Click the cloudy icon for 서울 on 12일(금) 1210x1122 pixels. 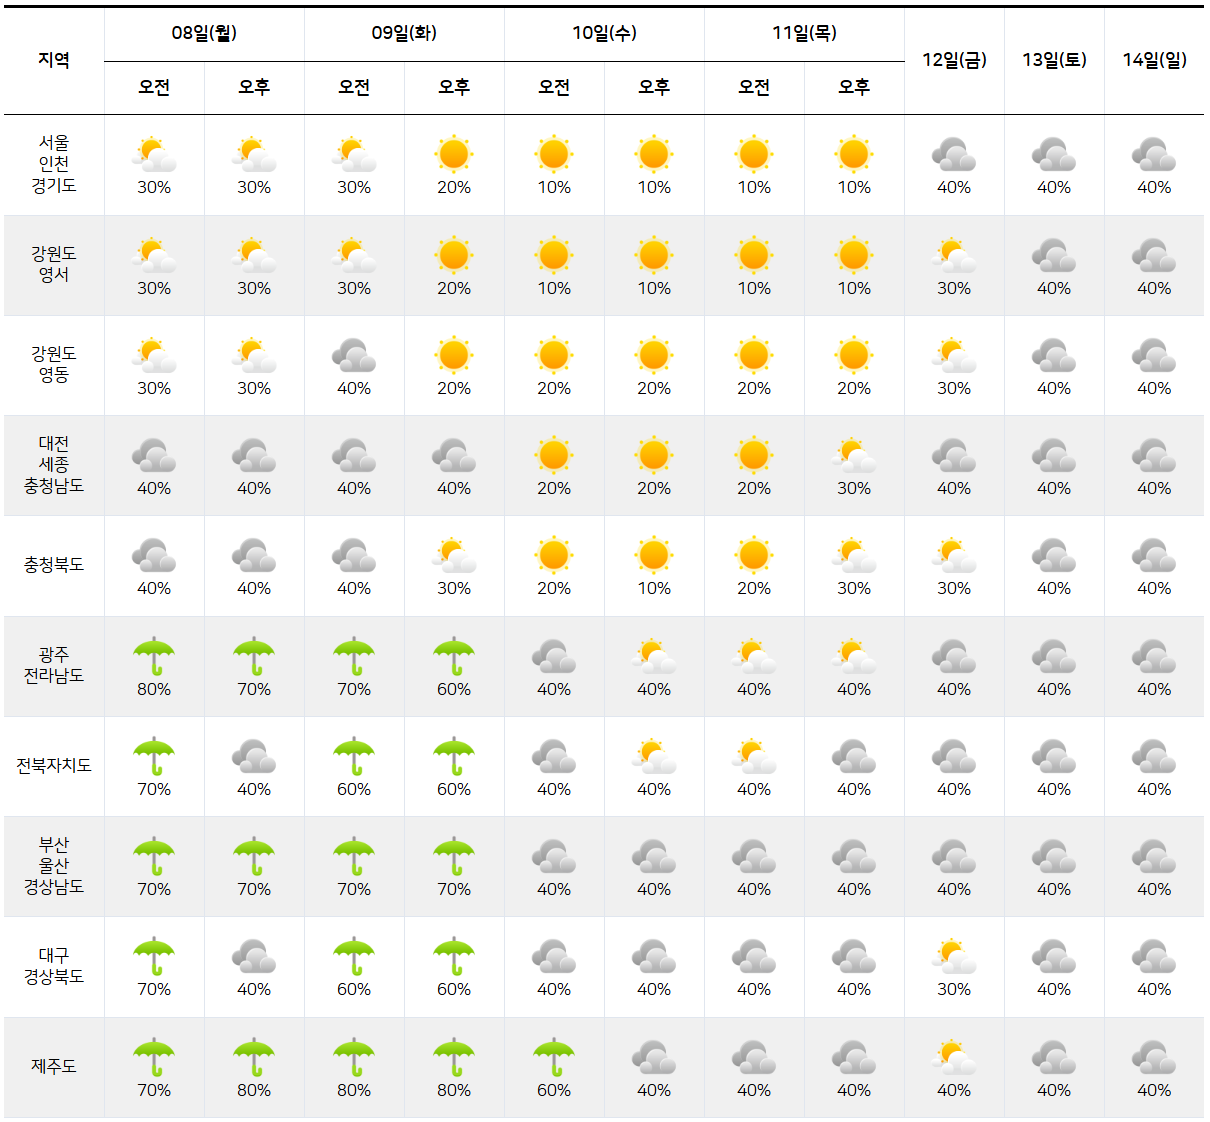(954, 155)
